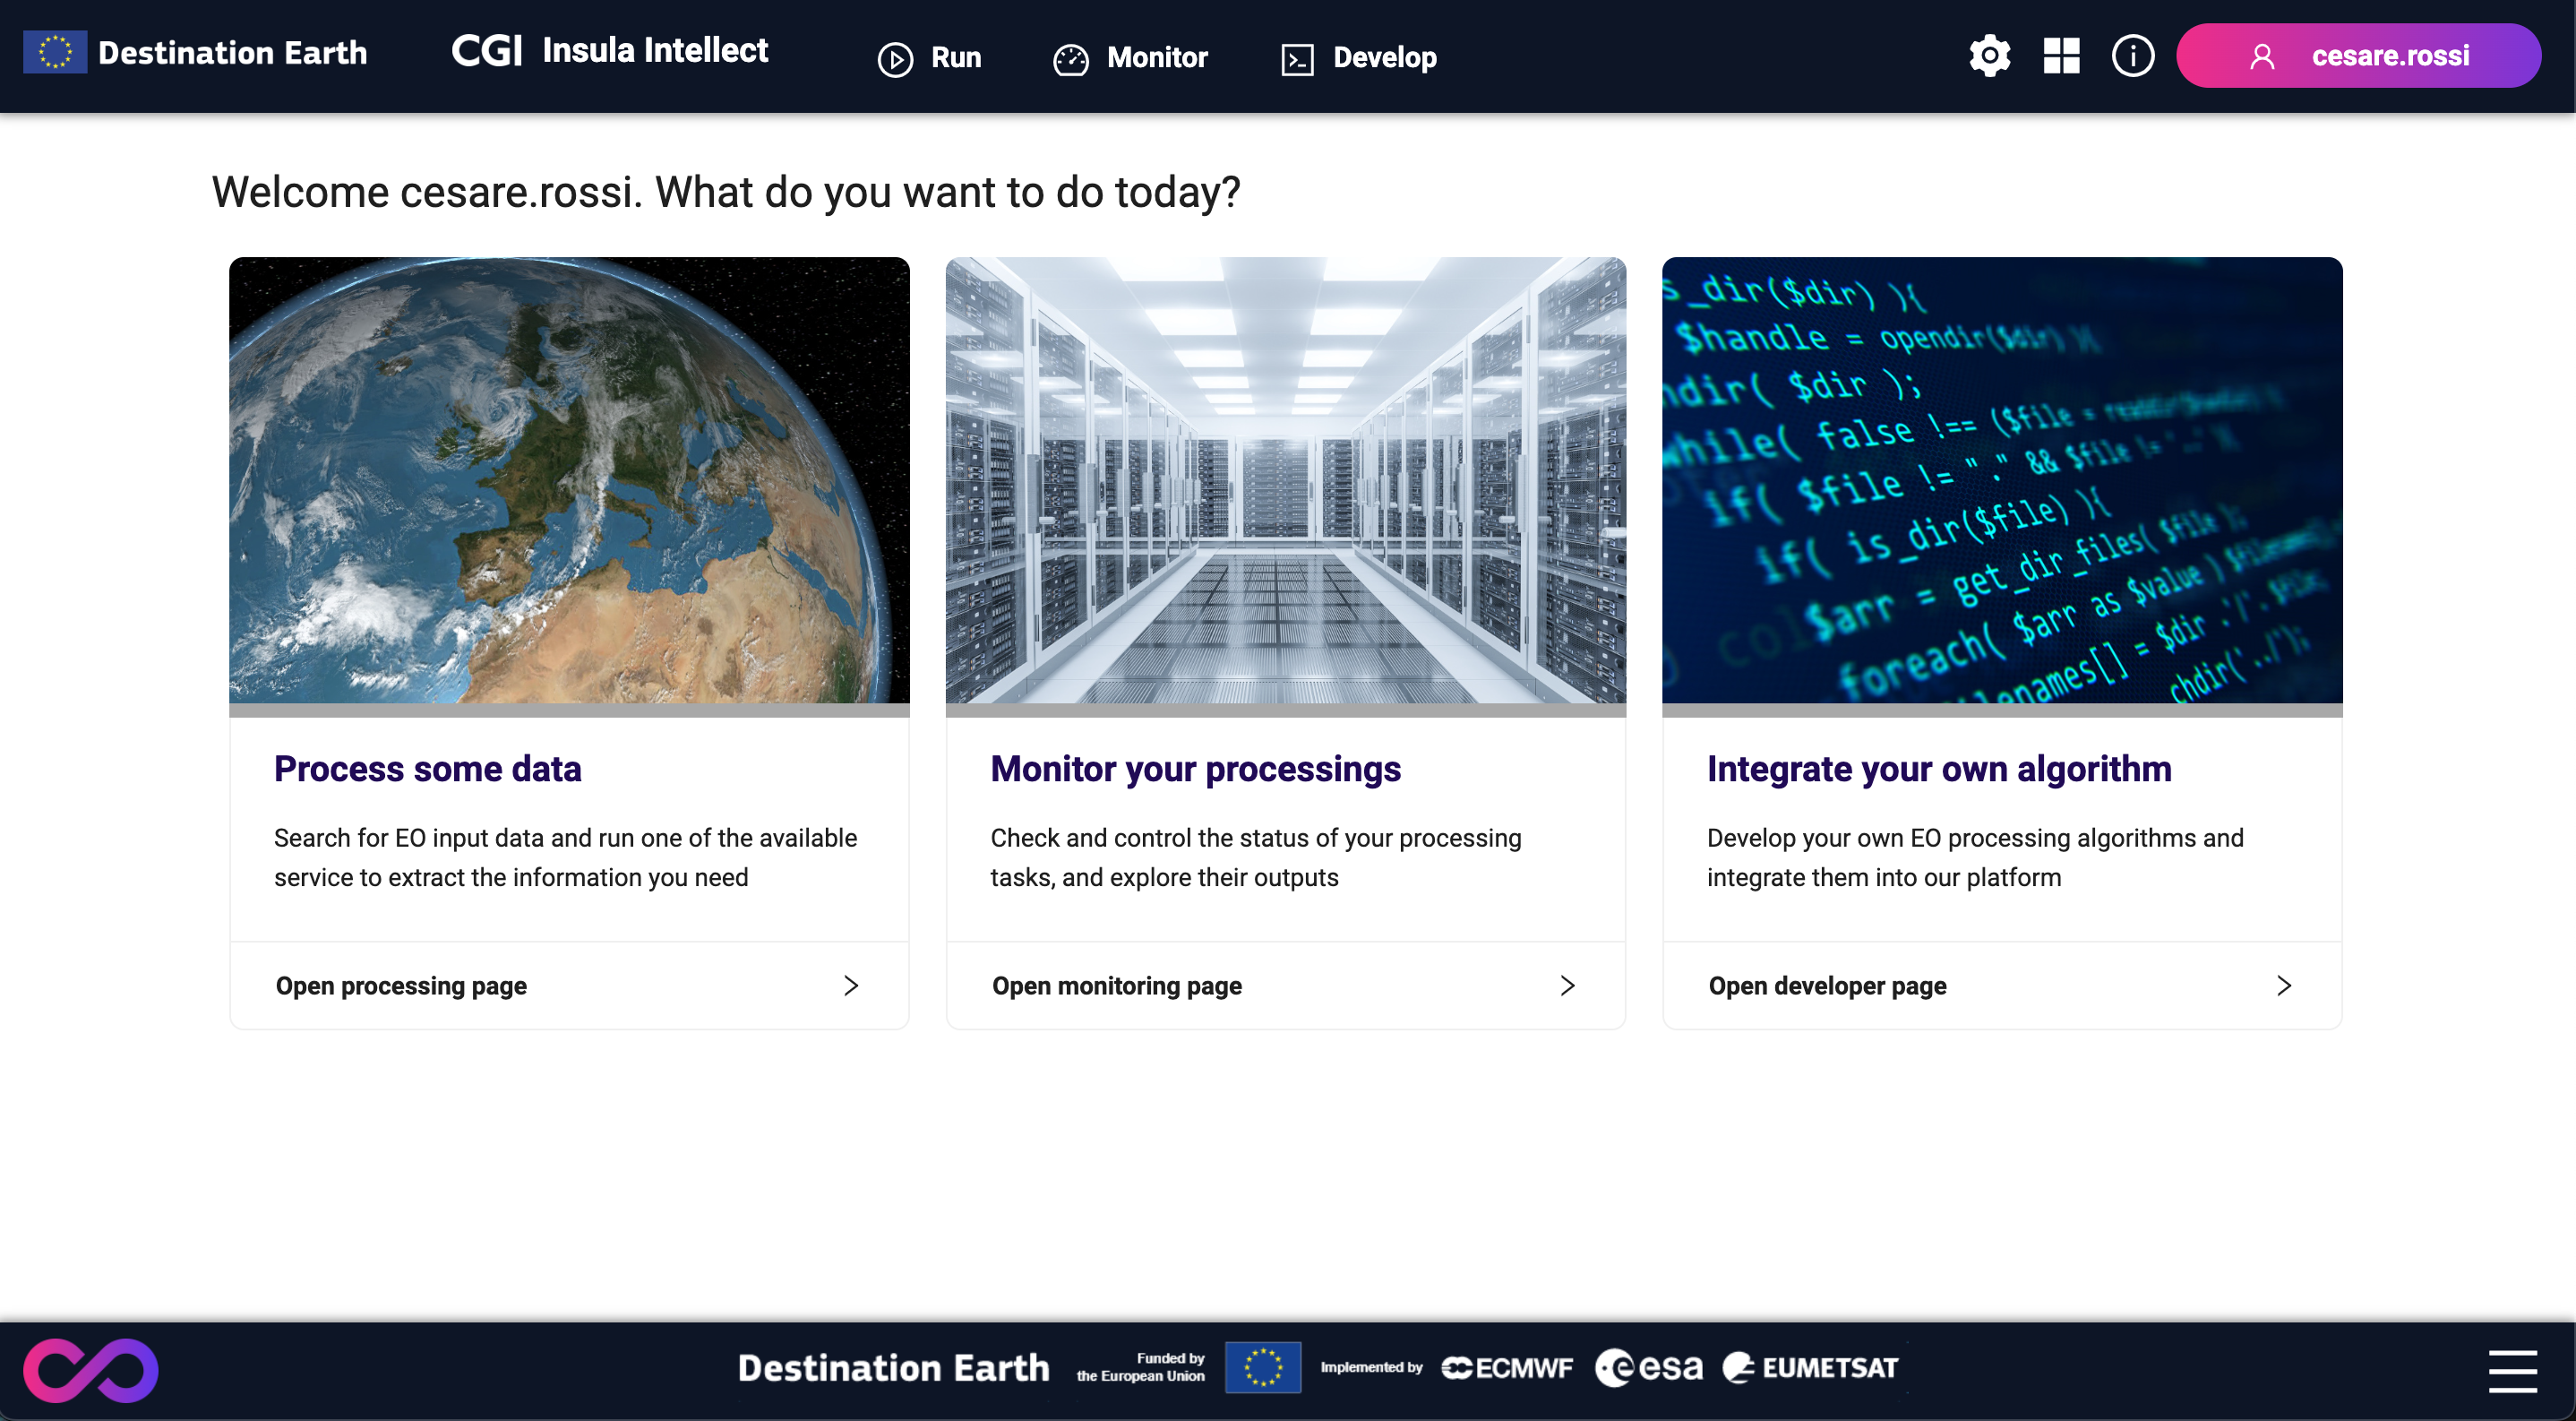Click the info circle icon
Viewport: 2576px width, 1421px height.
click(x=2132, y=56)
